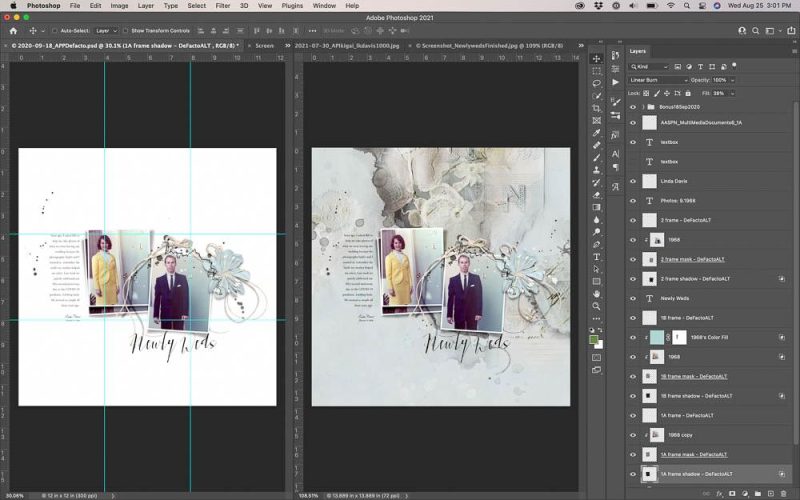Open the Plugins menu

(x=292, y=6)
